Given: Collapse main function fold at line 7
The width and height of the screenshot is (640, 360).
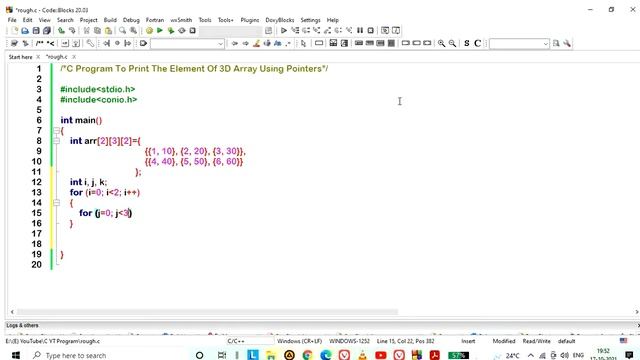Looking at the screenshot, I should tap(56, 131).
